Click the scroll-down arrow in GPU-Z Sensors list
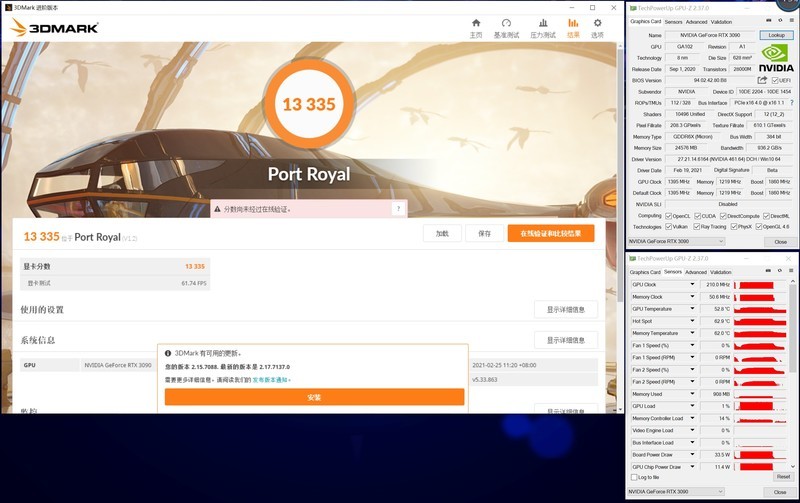 792,467
